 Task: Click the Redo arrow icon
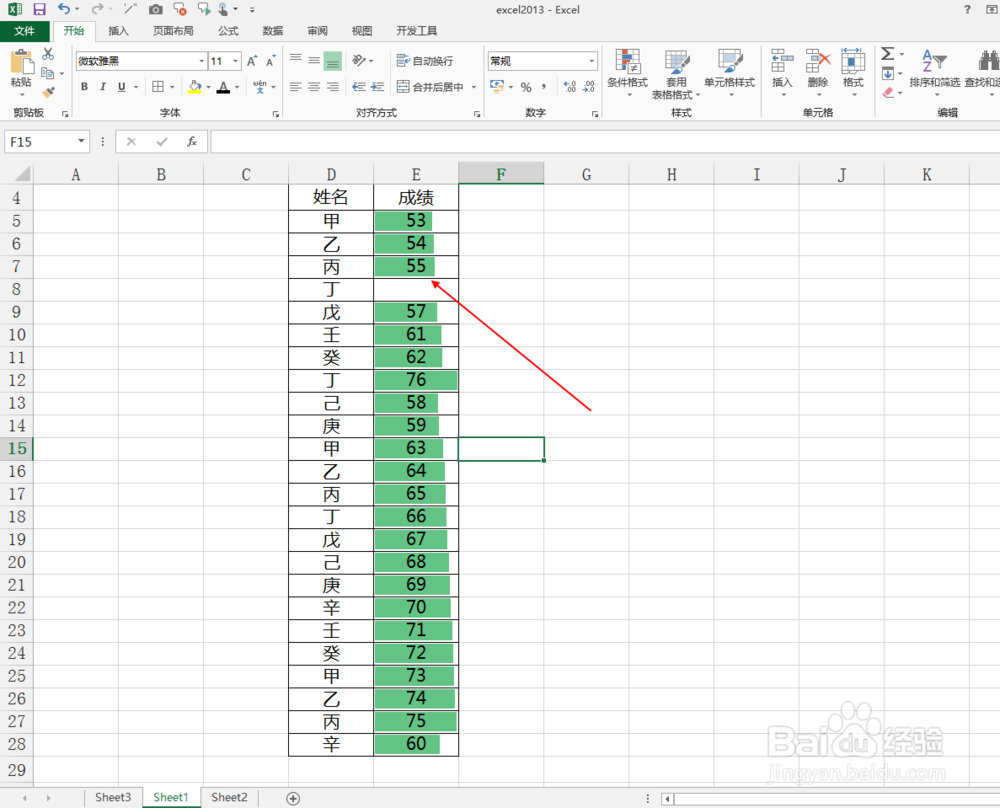click(97, 9)
